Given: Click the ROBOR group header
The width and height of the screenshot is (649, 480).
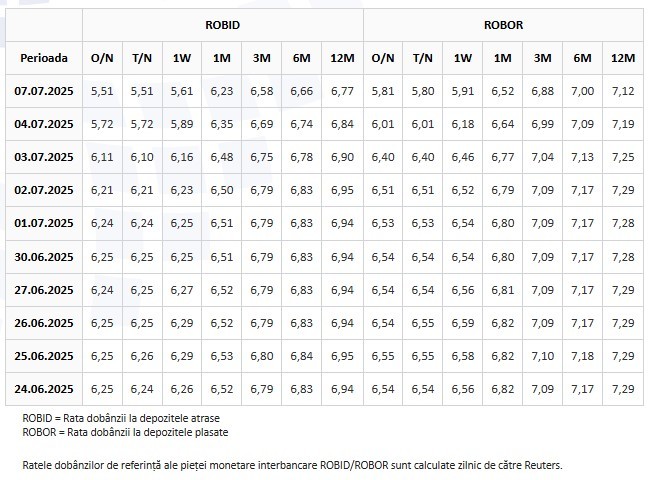Looking at the screenshot, I should [x=503, y=25].
